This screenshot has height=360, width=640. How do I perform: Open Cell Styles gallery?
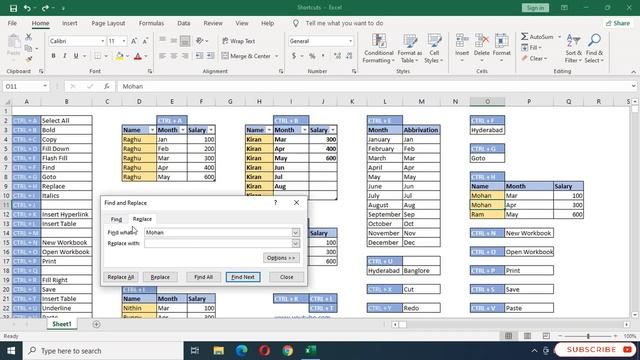(433, 49)
